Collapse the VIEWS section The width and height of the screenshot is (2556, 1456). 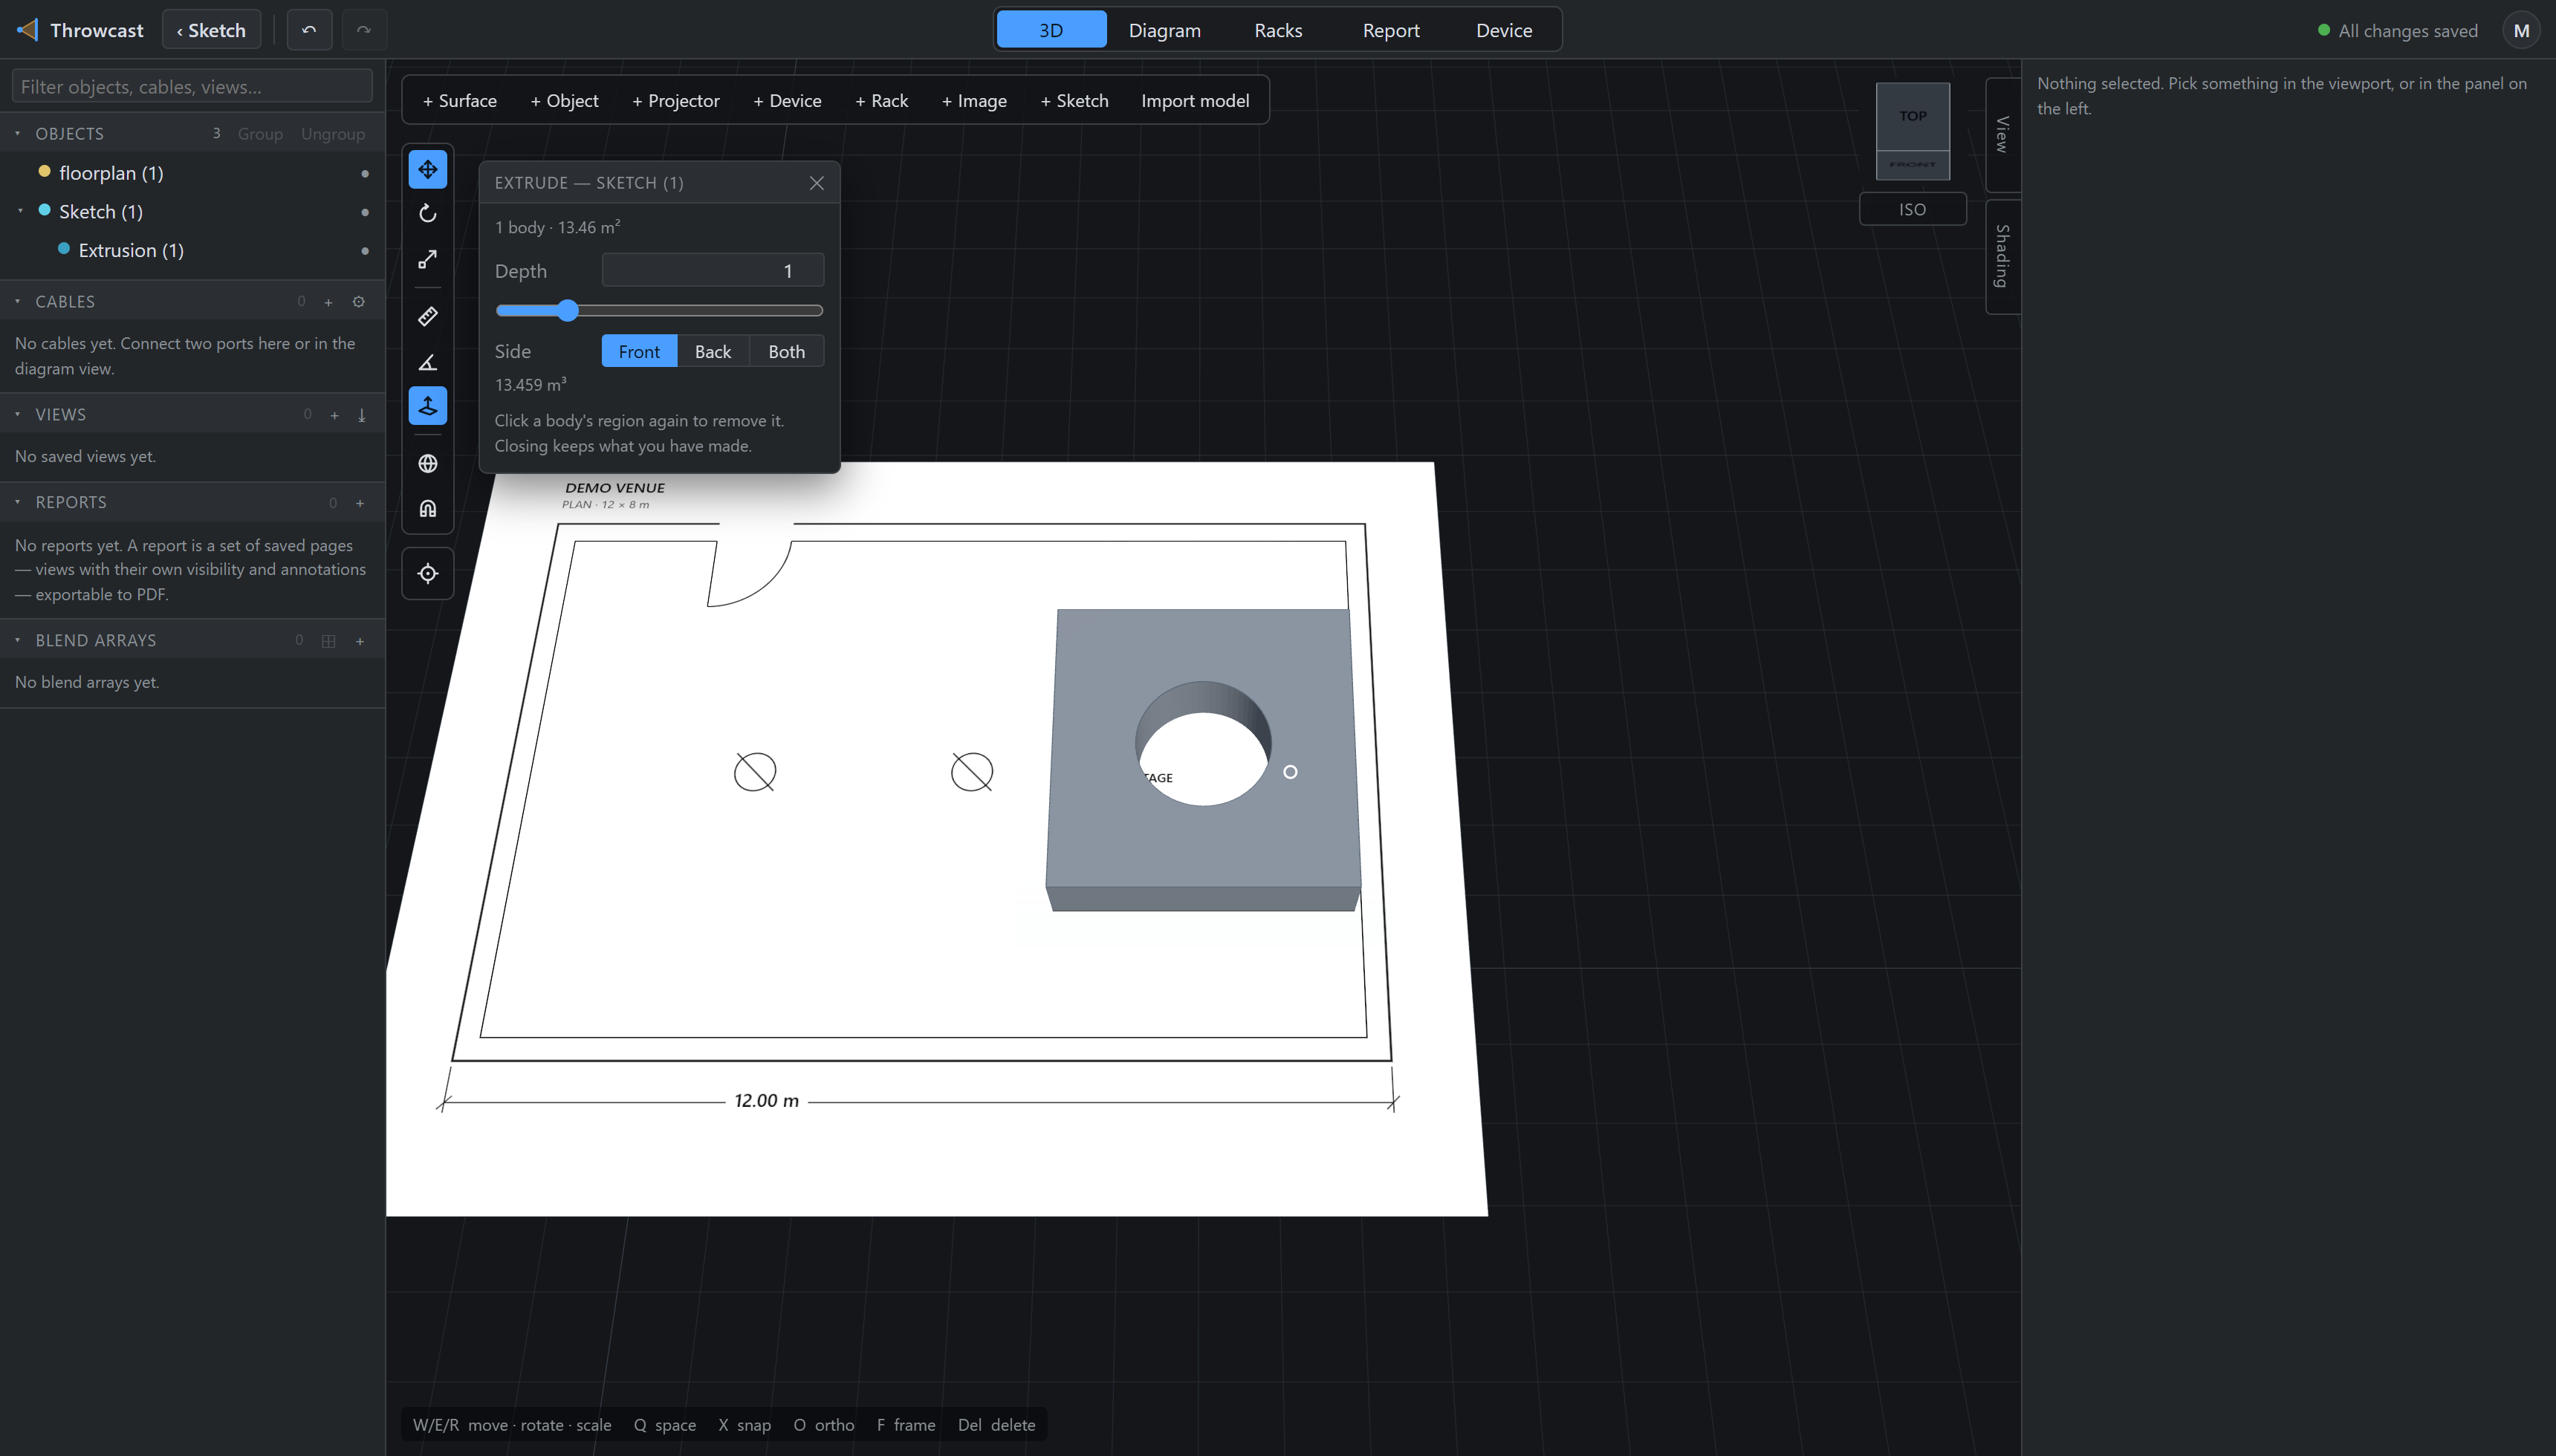pyautogui.click(x=18, y=414)
